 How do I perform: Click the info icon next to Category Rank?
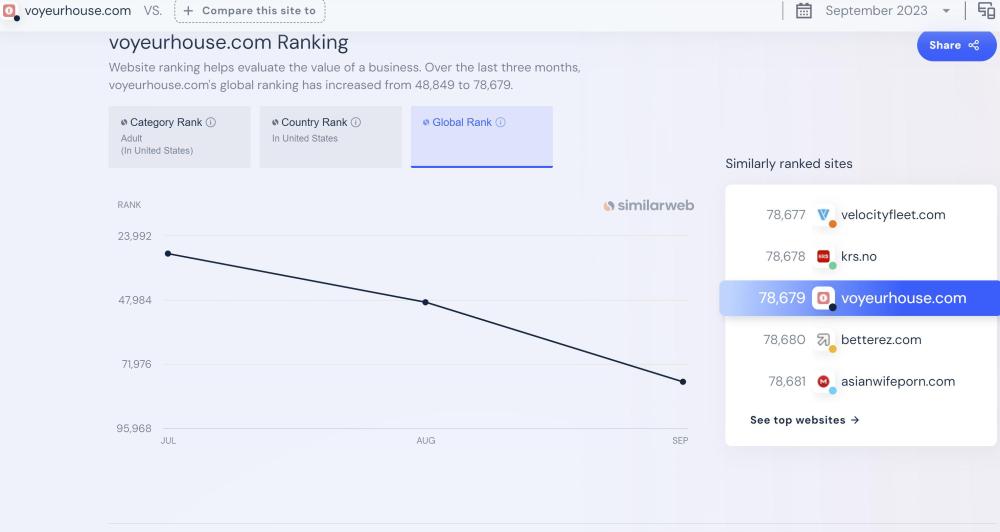(x=211, y=122)
